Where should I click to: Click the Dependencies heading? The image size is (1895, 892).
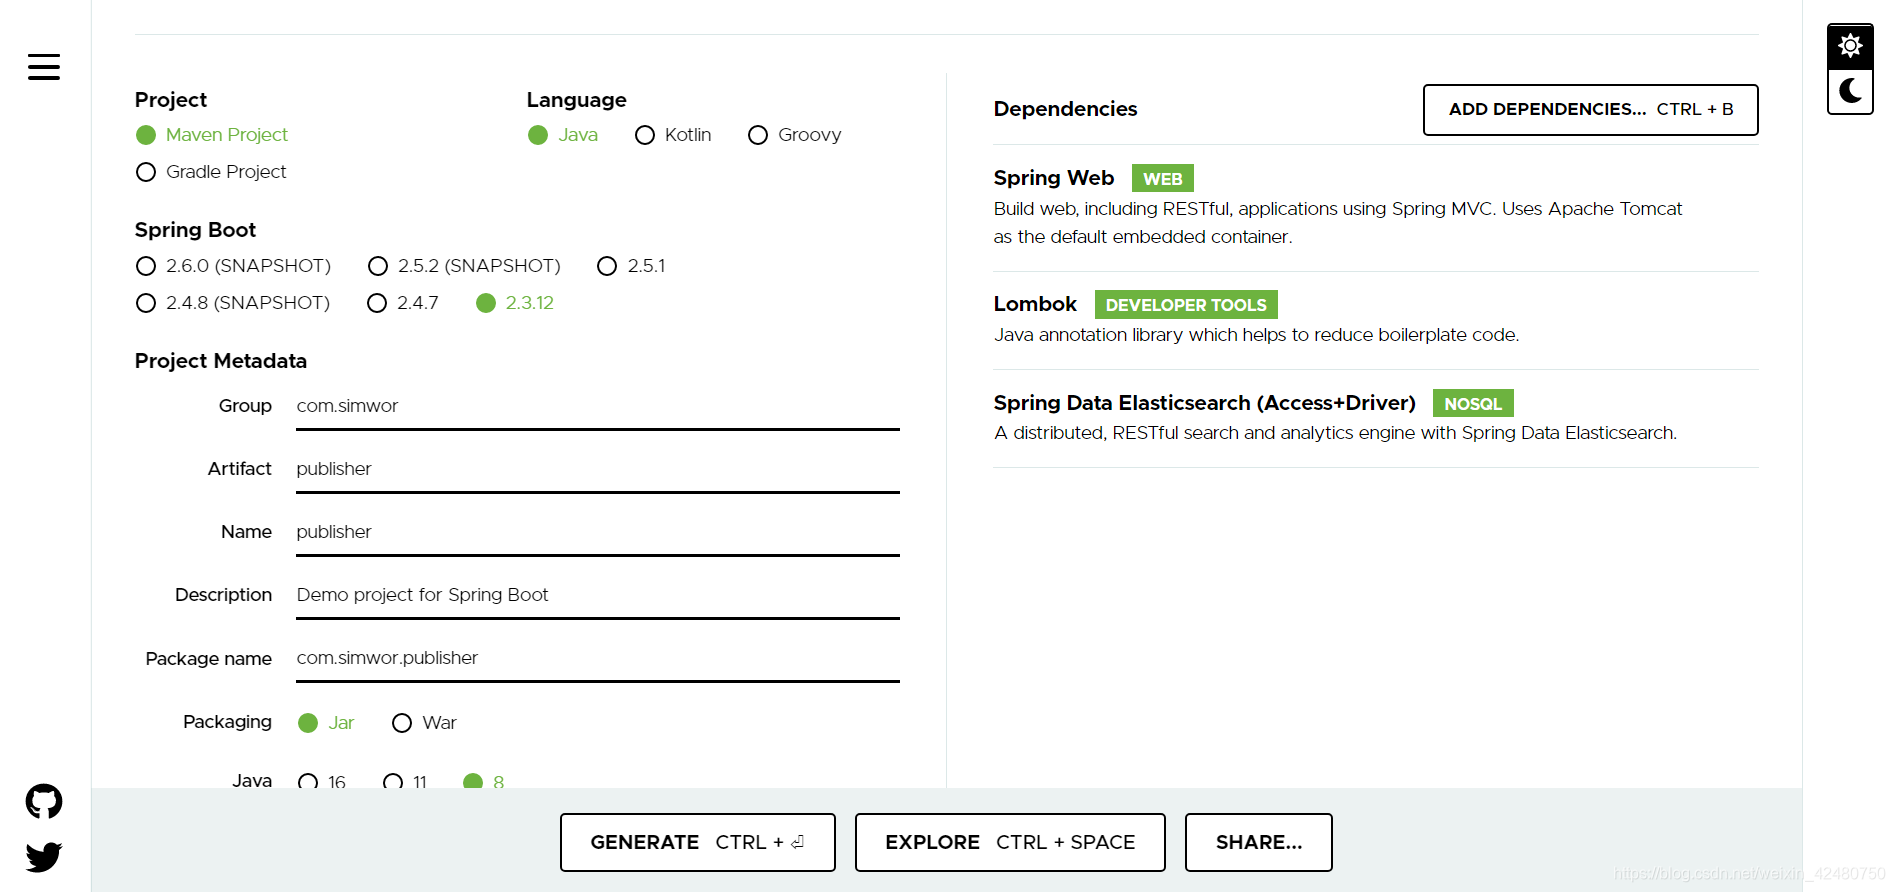coord(1065,109)
